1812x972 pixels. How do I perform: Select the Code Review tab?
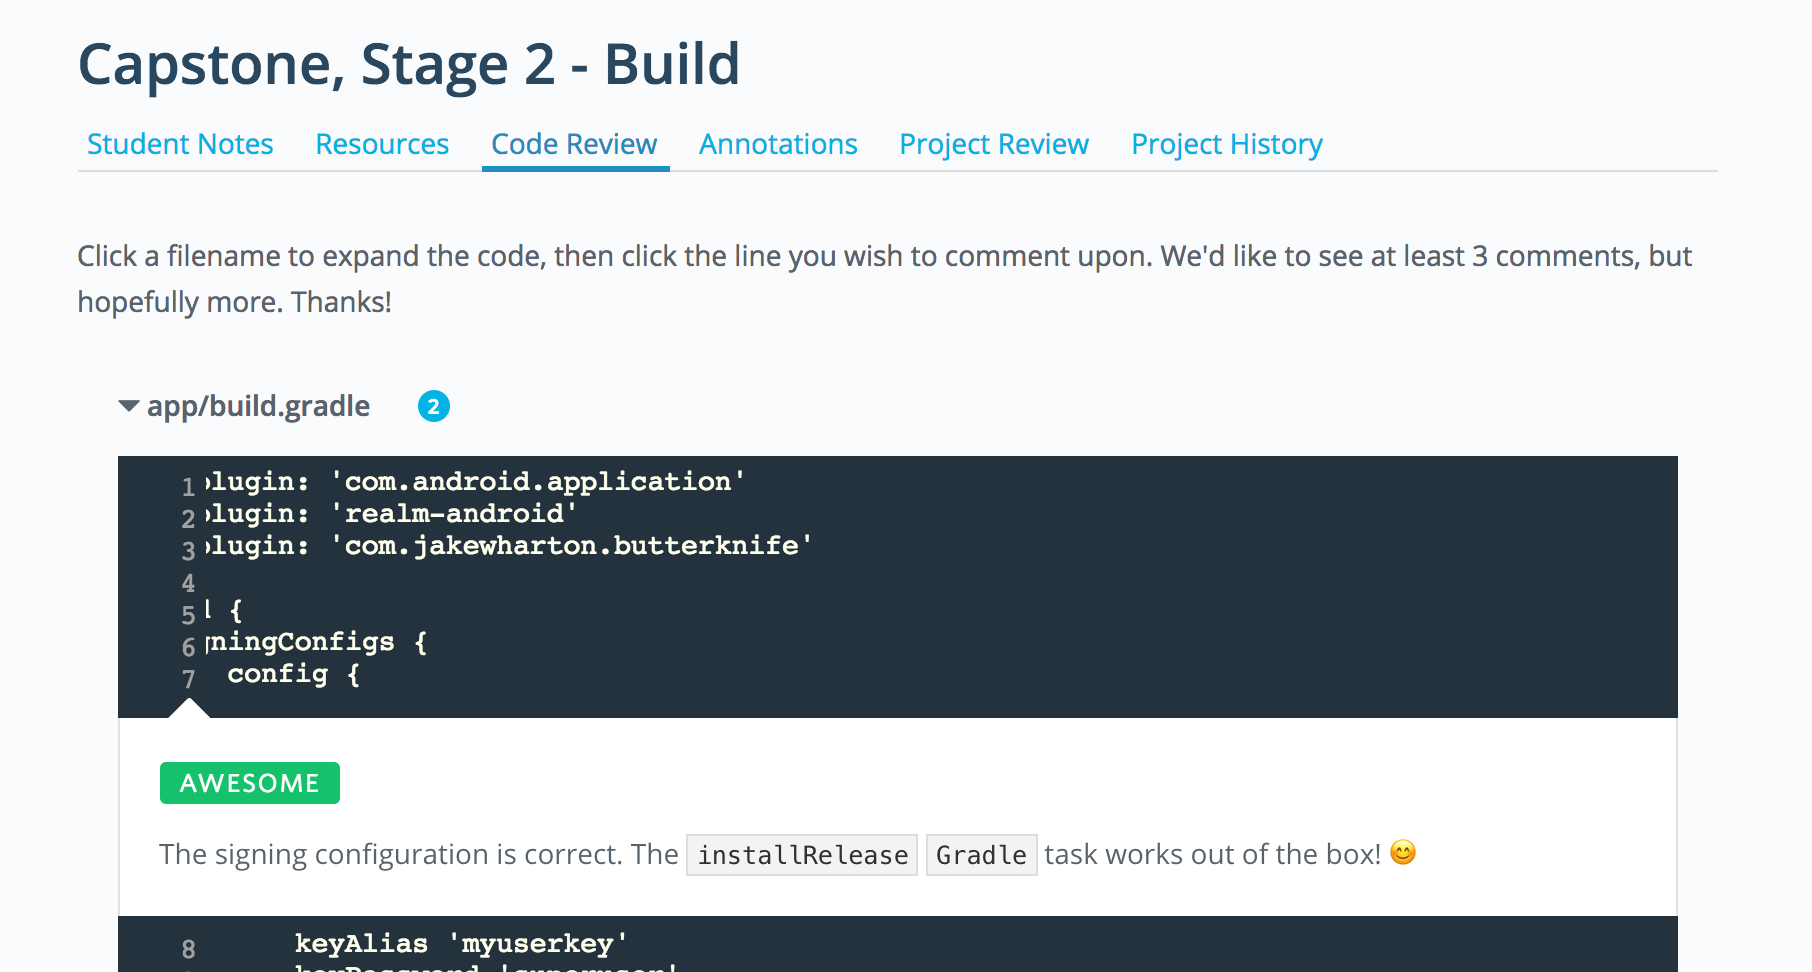(574, 144)
